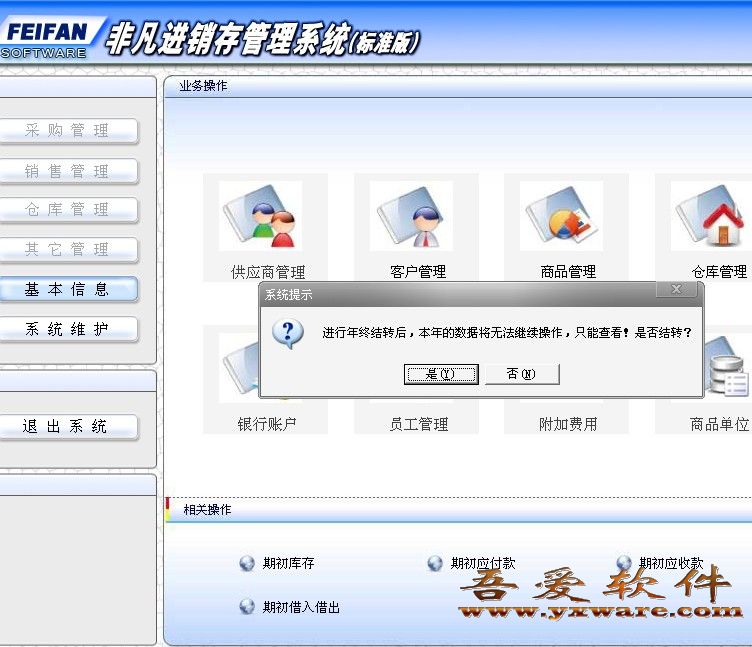Open the 期初应收款 link
This screenshot has width=752, height=647.
671,563
